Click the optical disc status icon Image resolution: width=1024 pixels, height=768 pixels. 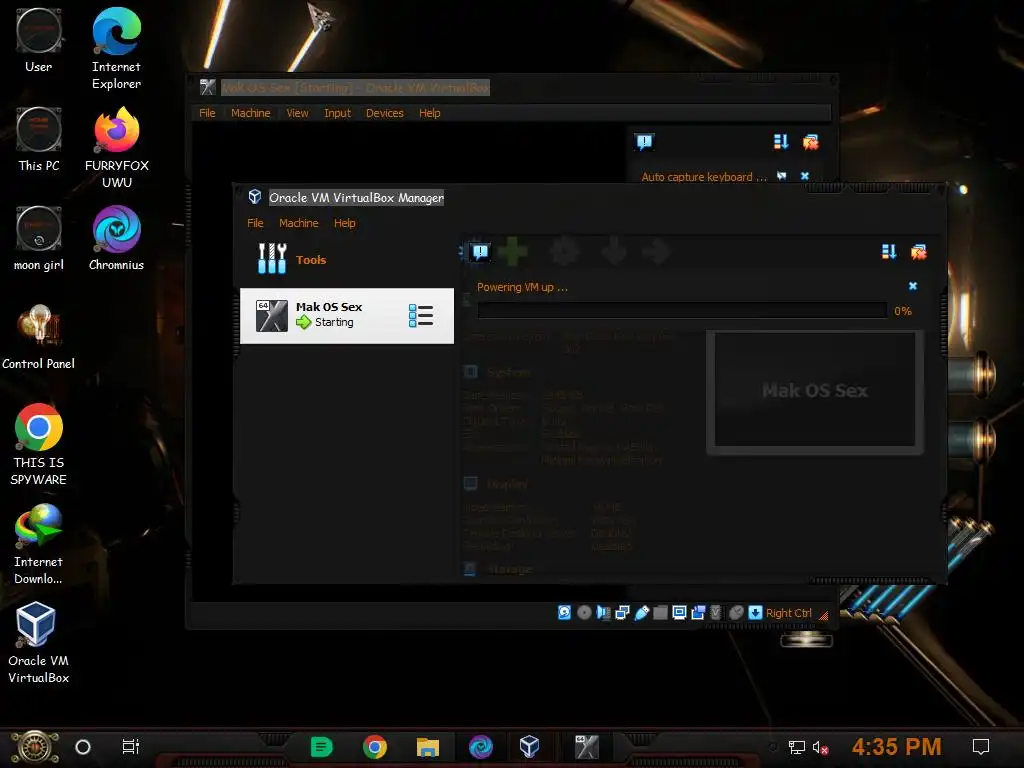[584, 612]
